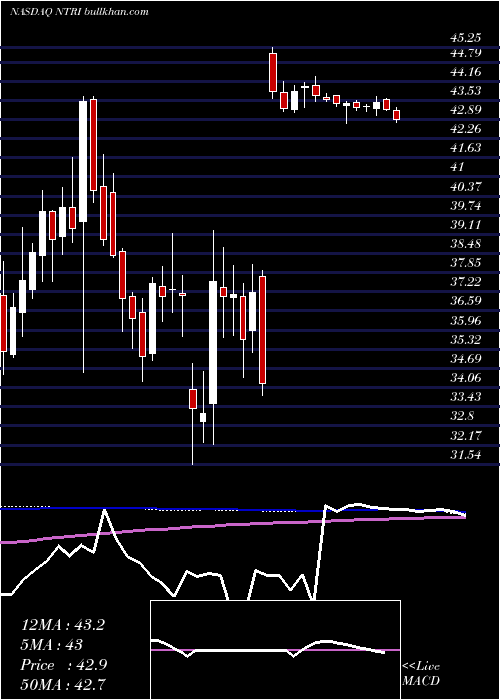Click the 31.54 price axis label

(x=466, y=455)
